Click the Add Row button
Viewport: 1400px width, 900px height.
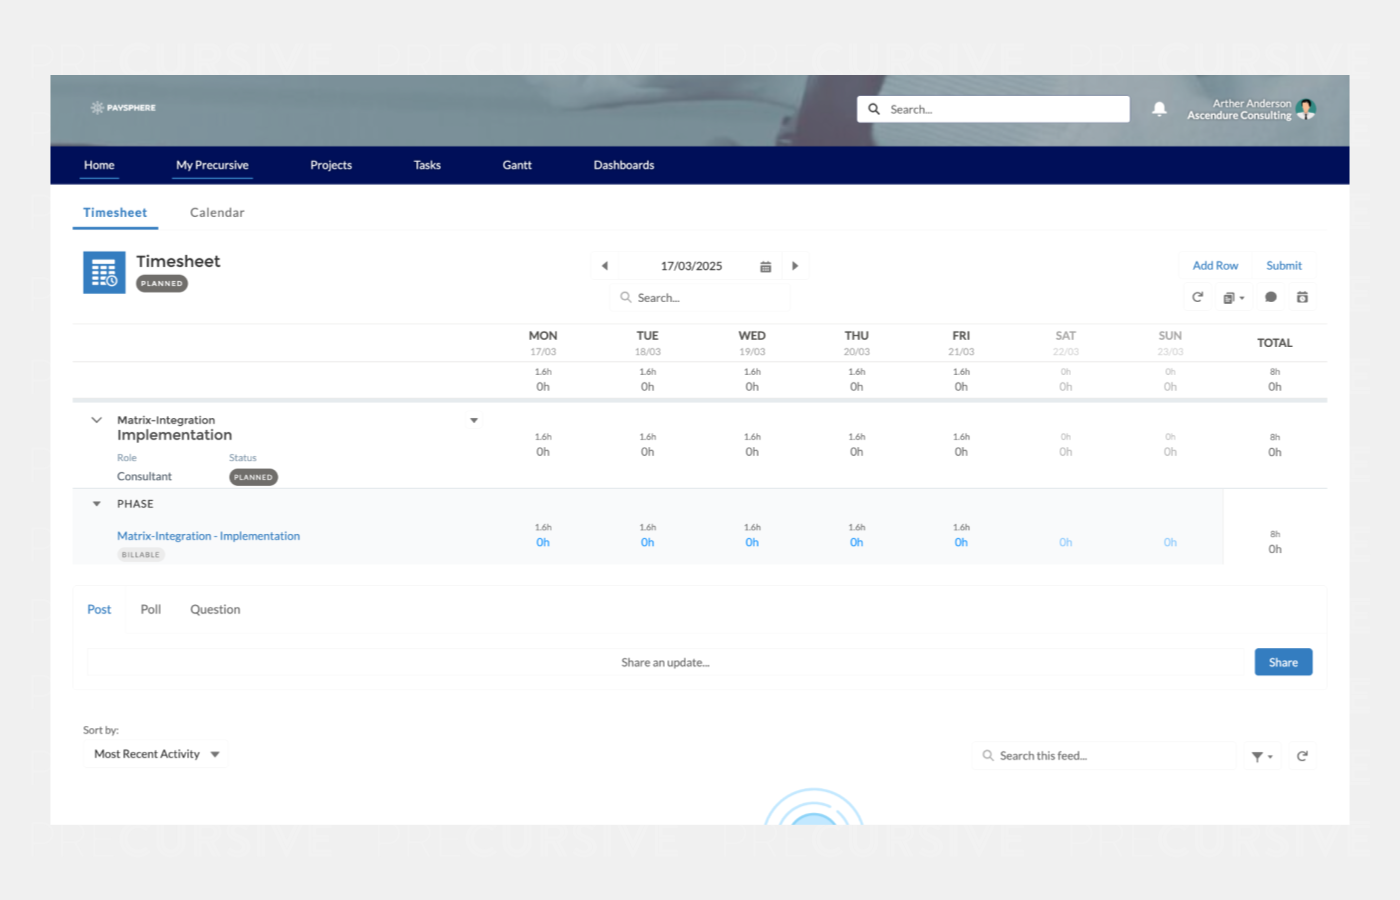tap(1215, 266)
